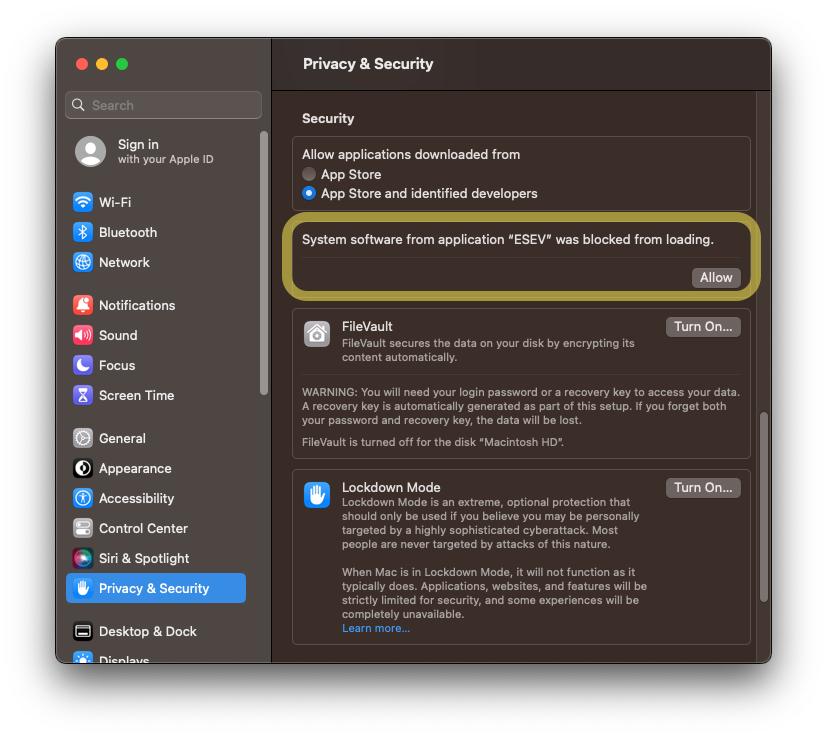
Task: Click the FileVault house icon
Action: (317, 334)
